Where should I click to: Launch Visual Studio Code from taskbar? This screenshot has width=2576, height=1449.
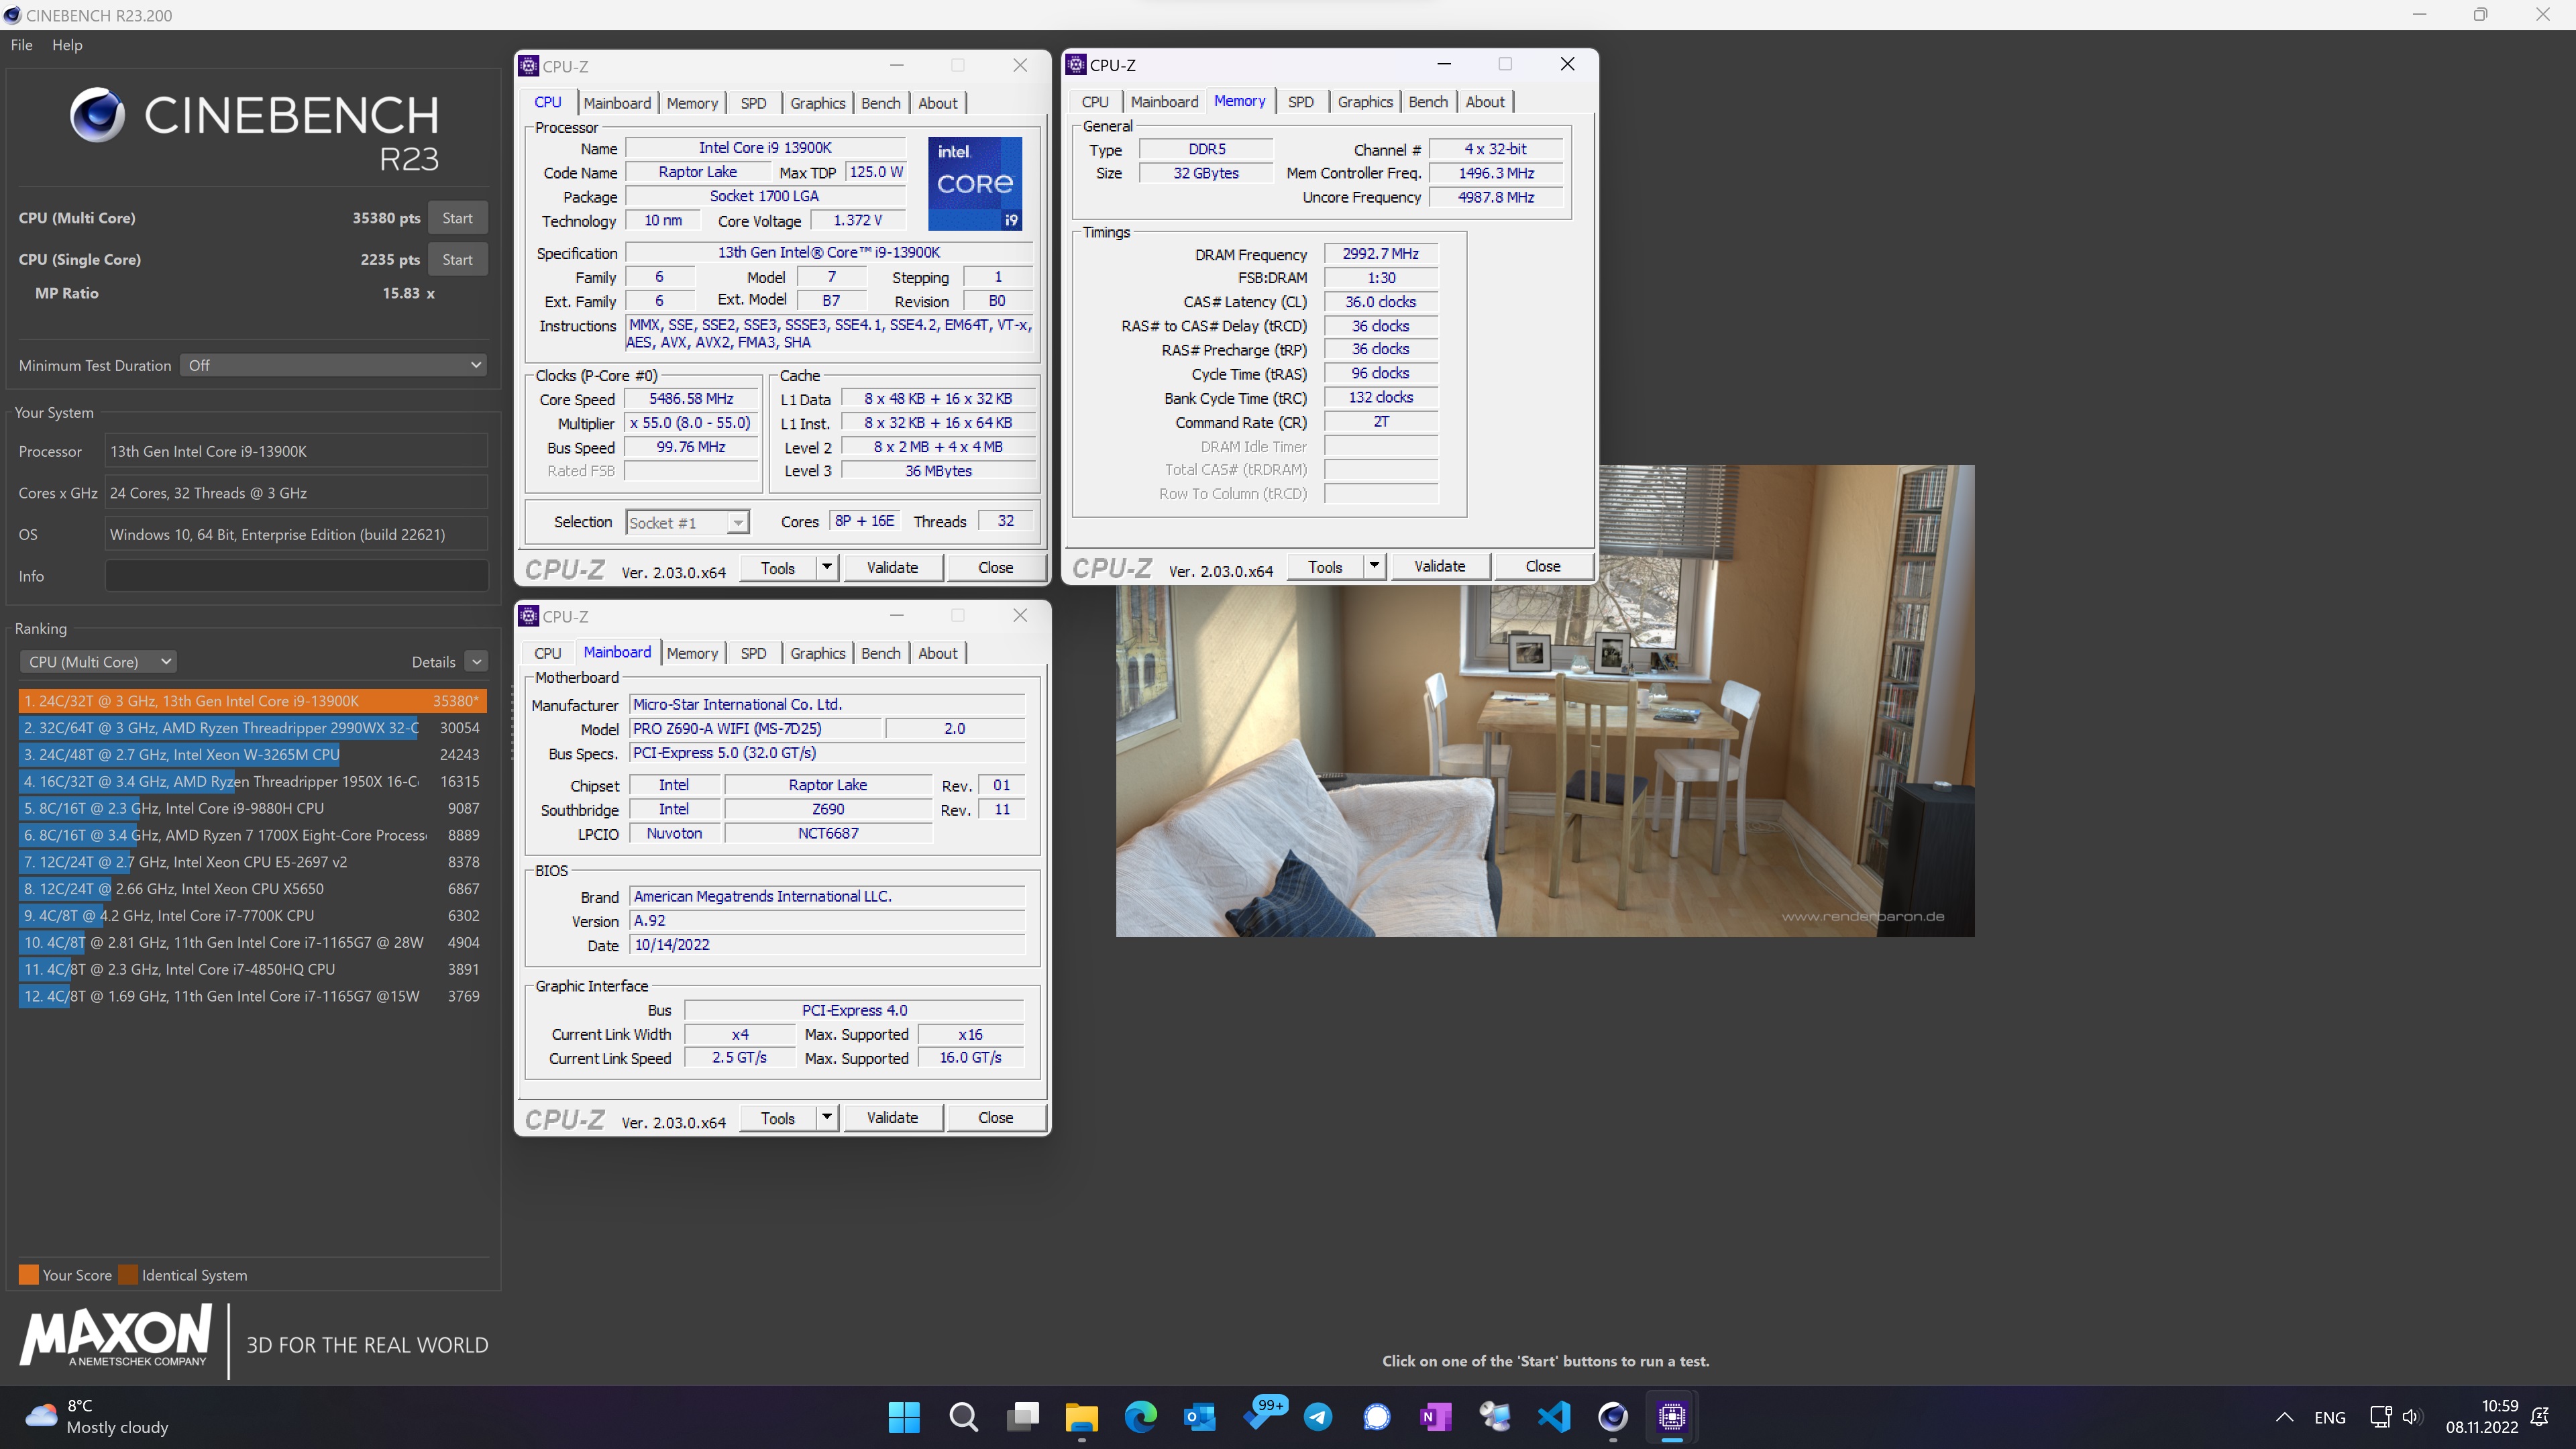(x=1554, y=1416)
